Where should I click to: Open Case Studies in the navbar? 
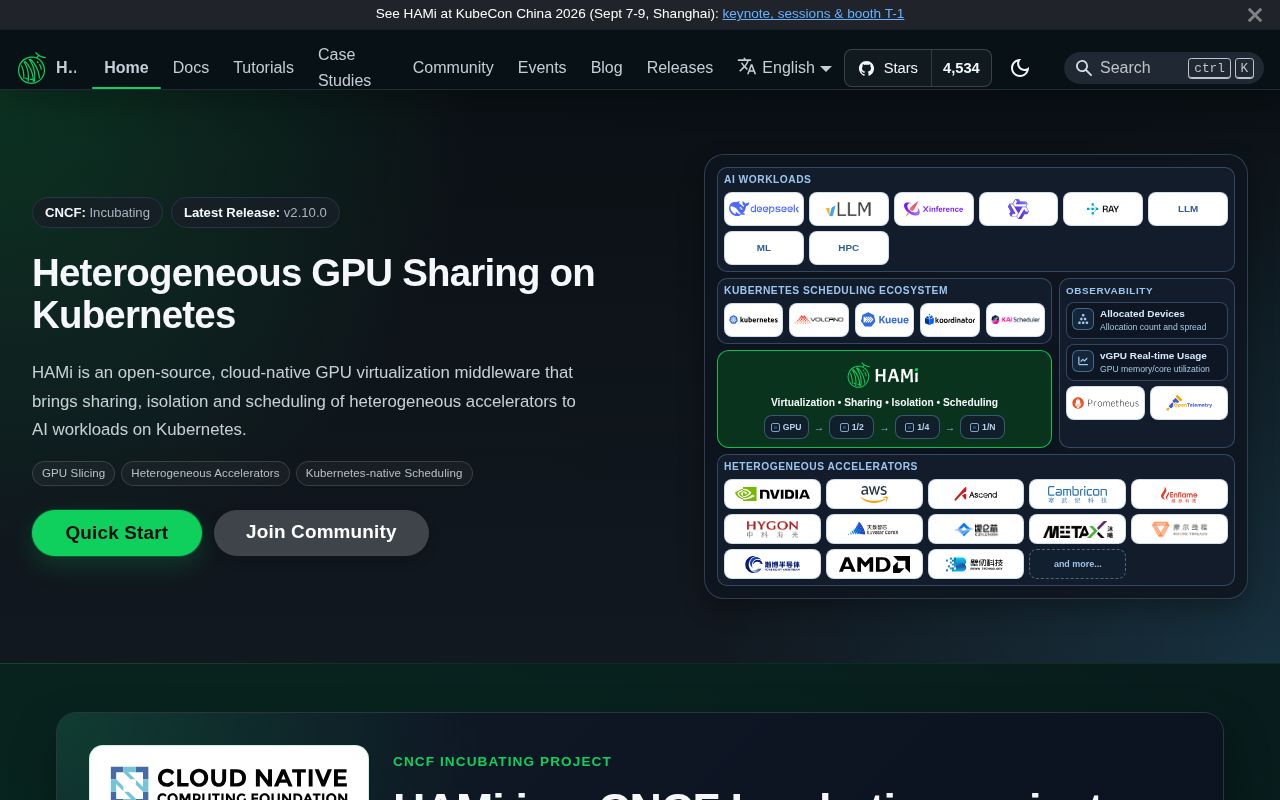coord(345,67)
